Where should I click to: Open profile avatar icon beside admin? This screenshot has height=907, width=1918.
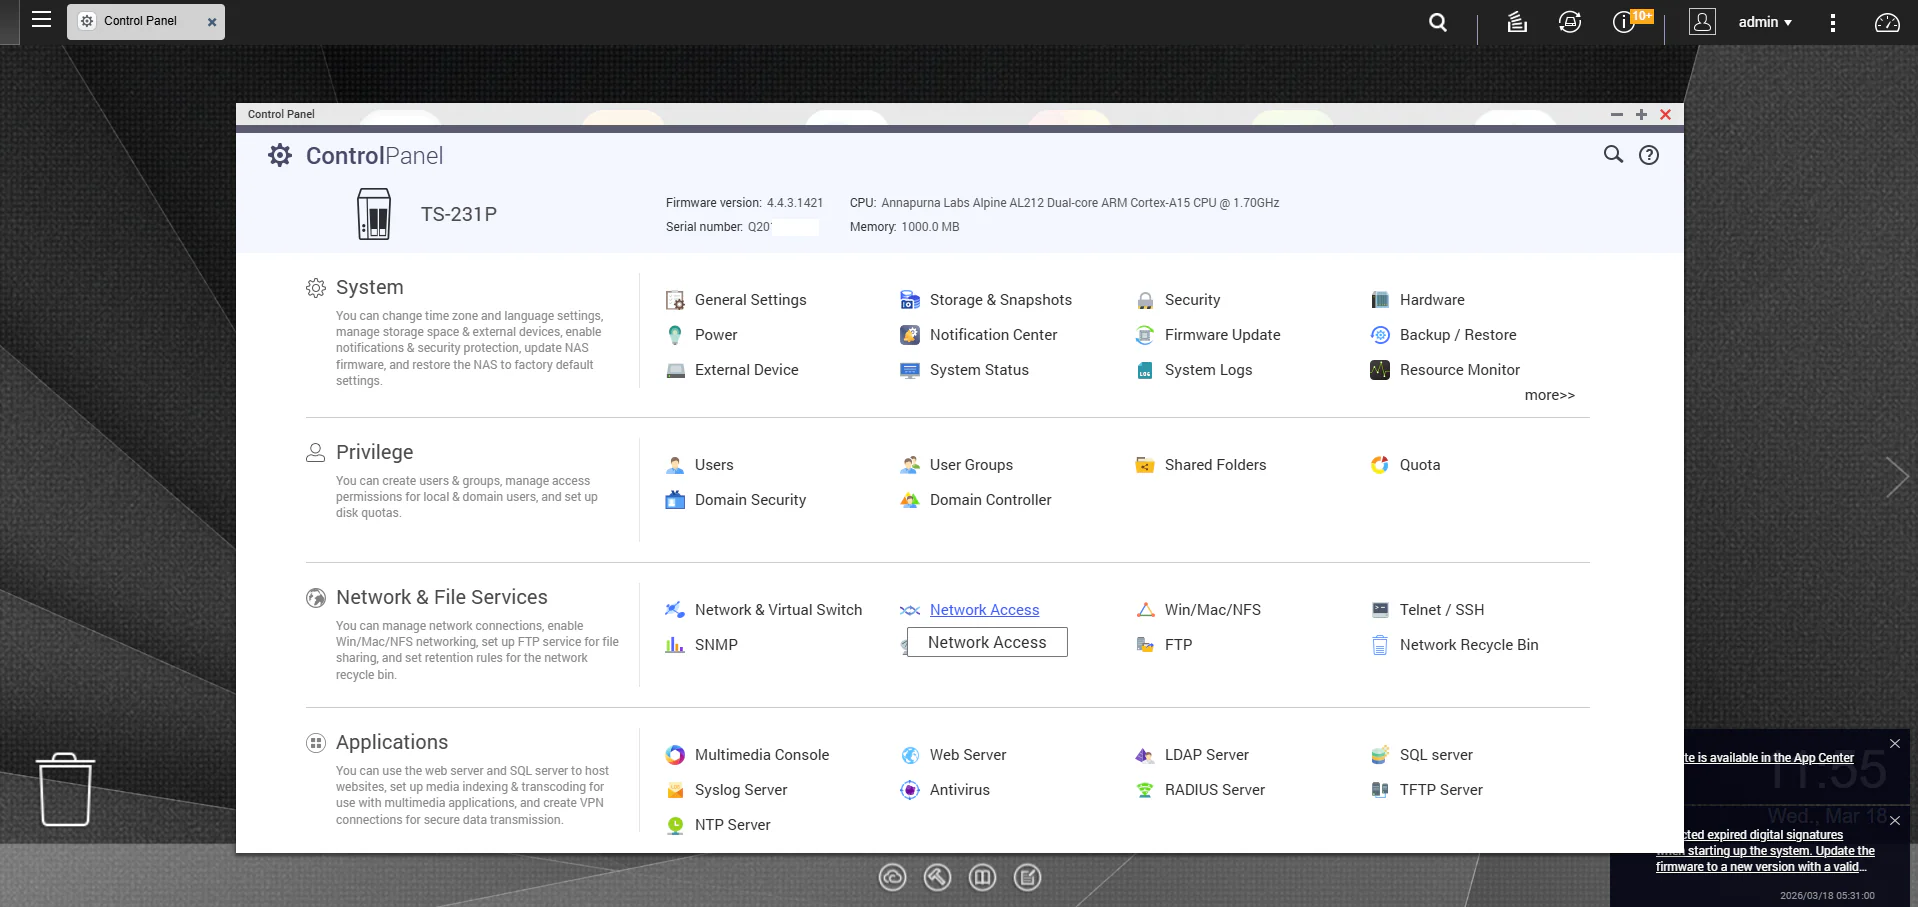[x=1702, y=21]
